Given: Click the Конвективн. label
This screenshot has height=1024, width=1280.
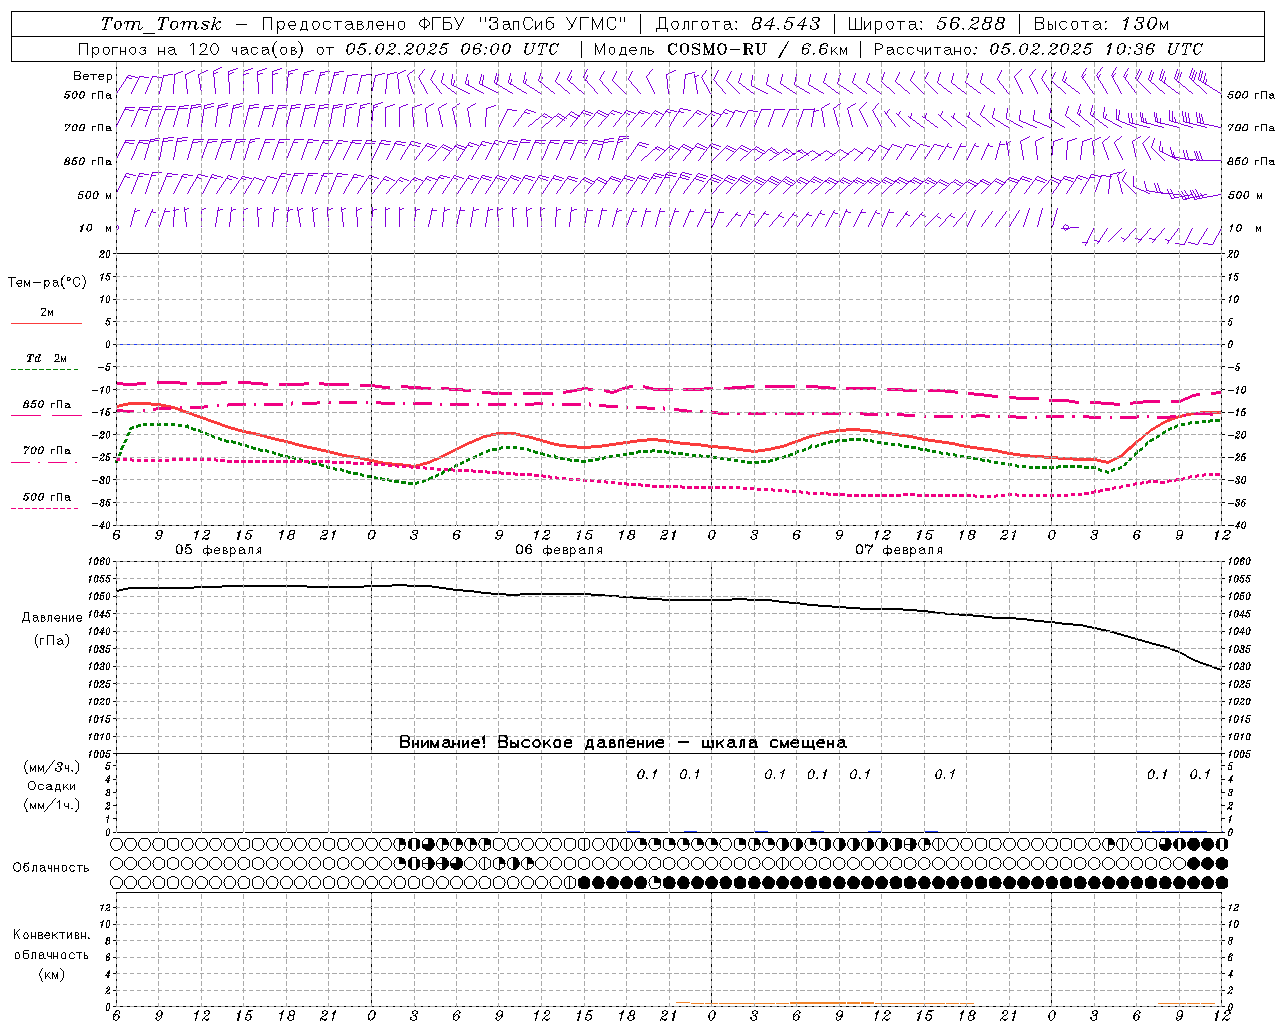Looking at the screenshot, I should point(51,935).
